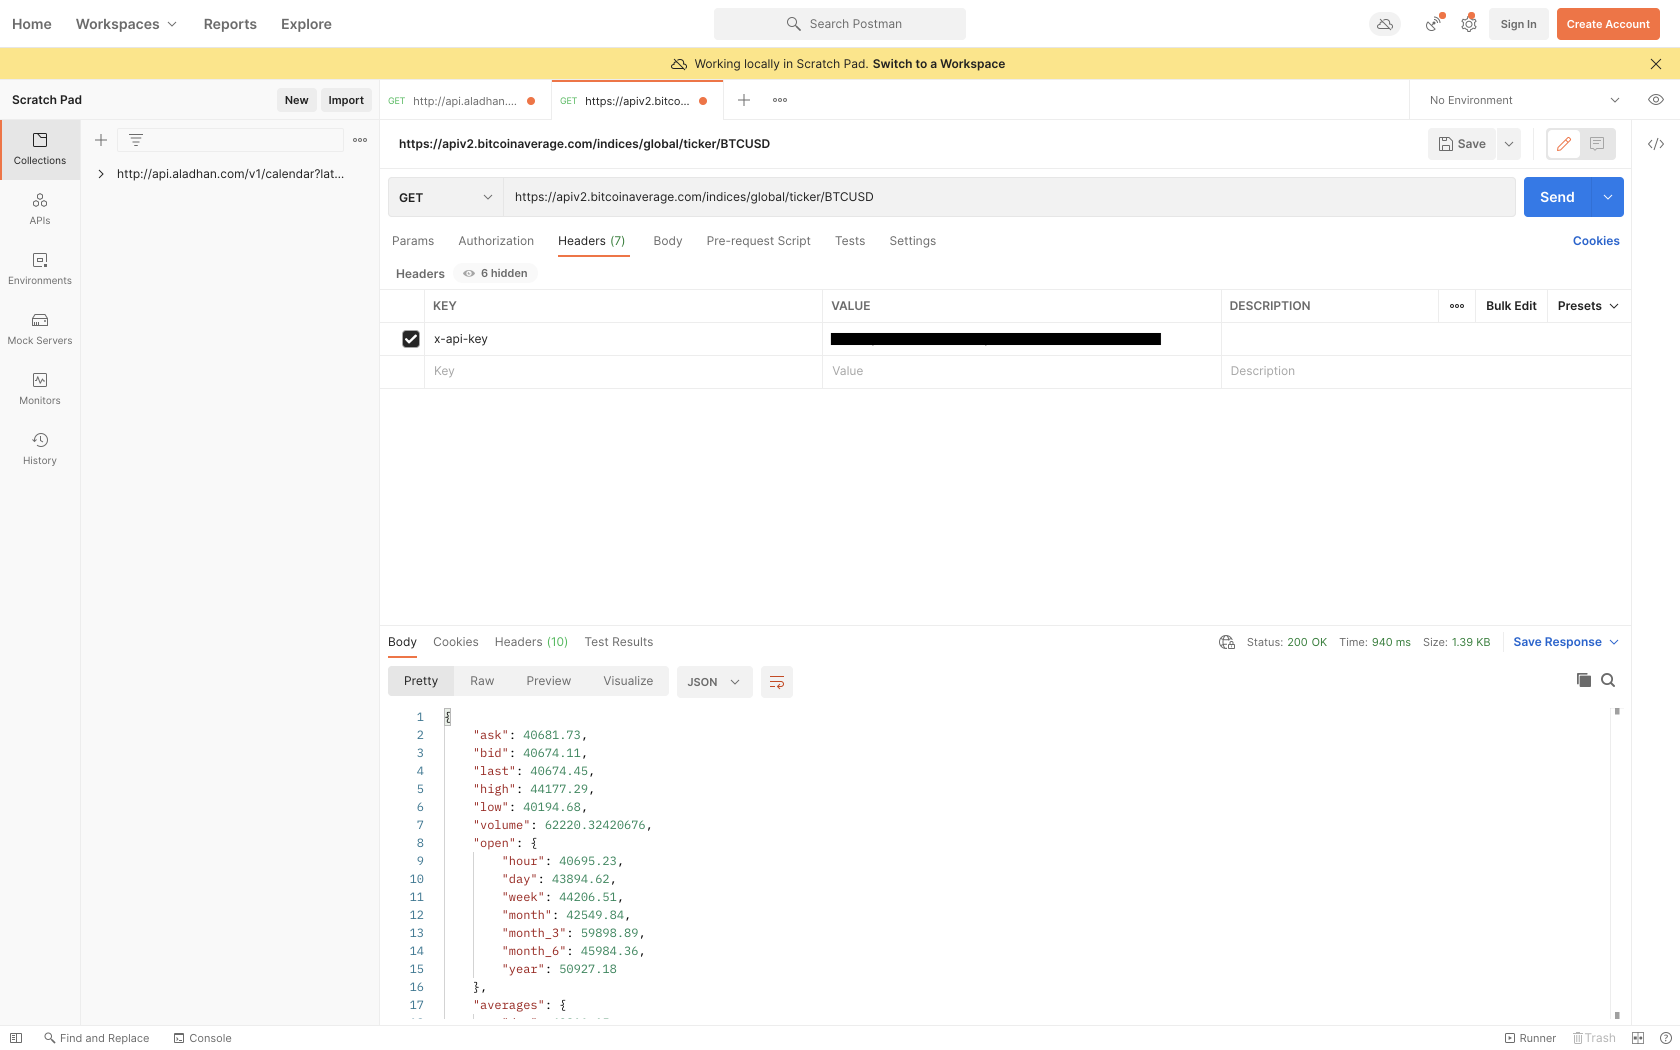Image resolution: width=1680 pixels, height=1050 pixels.
Task: Open the Test Results response tab
Action: pyautogui.click(x=619, y=642)
